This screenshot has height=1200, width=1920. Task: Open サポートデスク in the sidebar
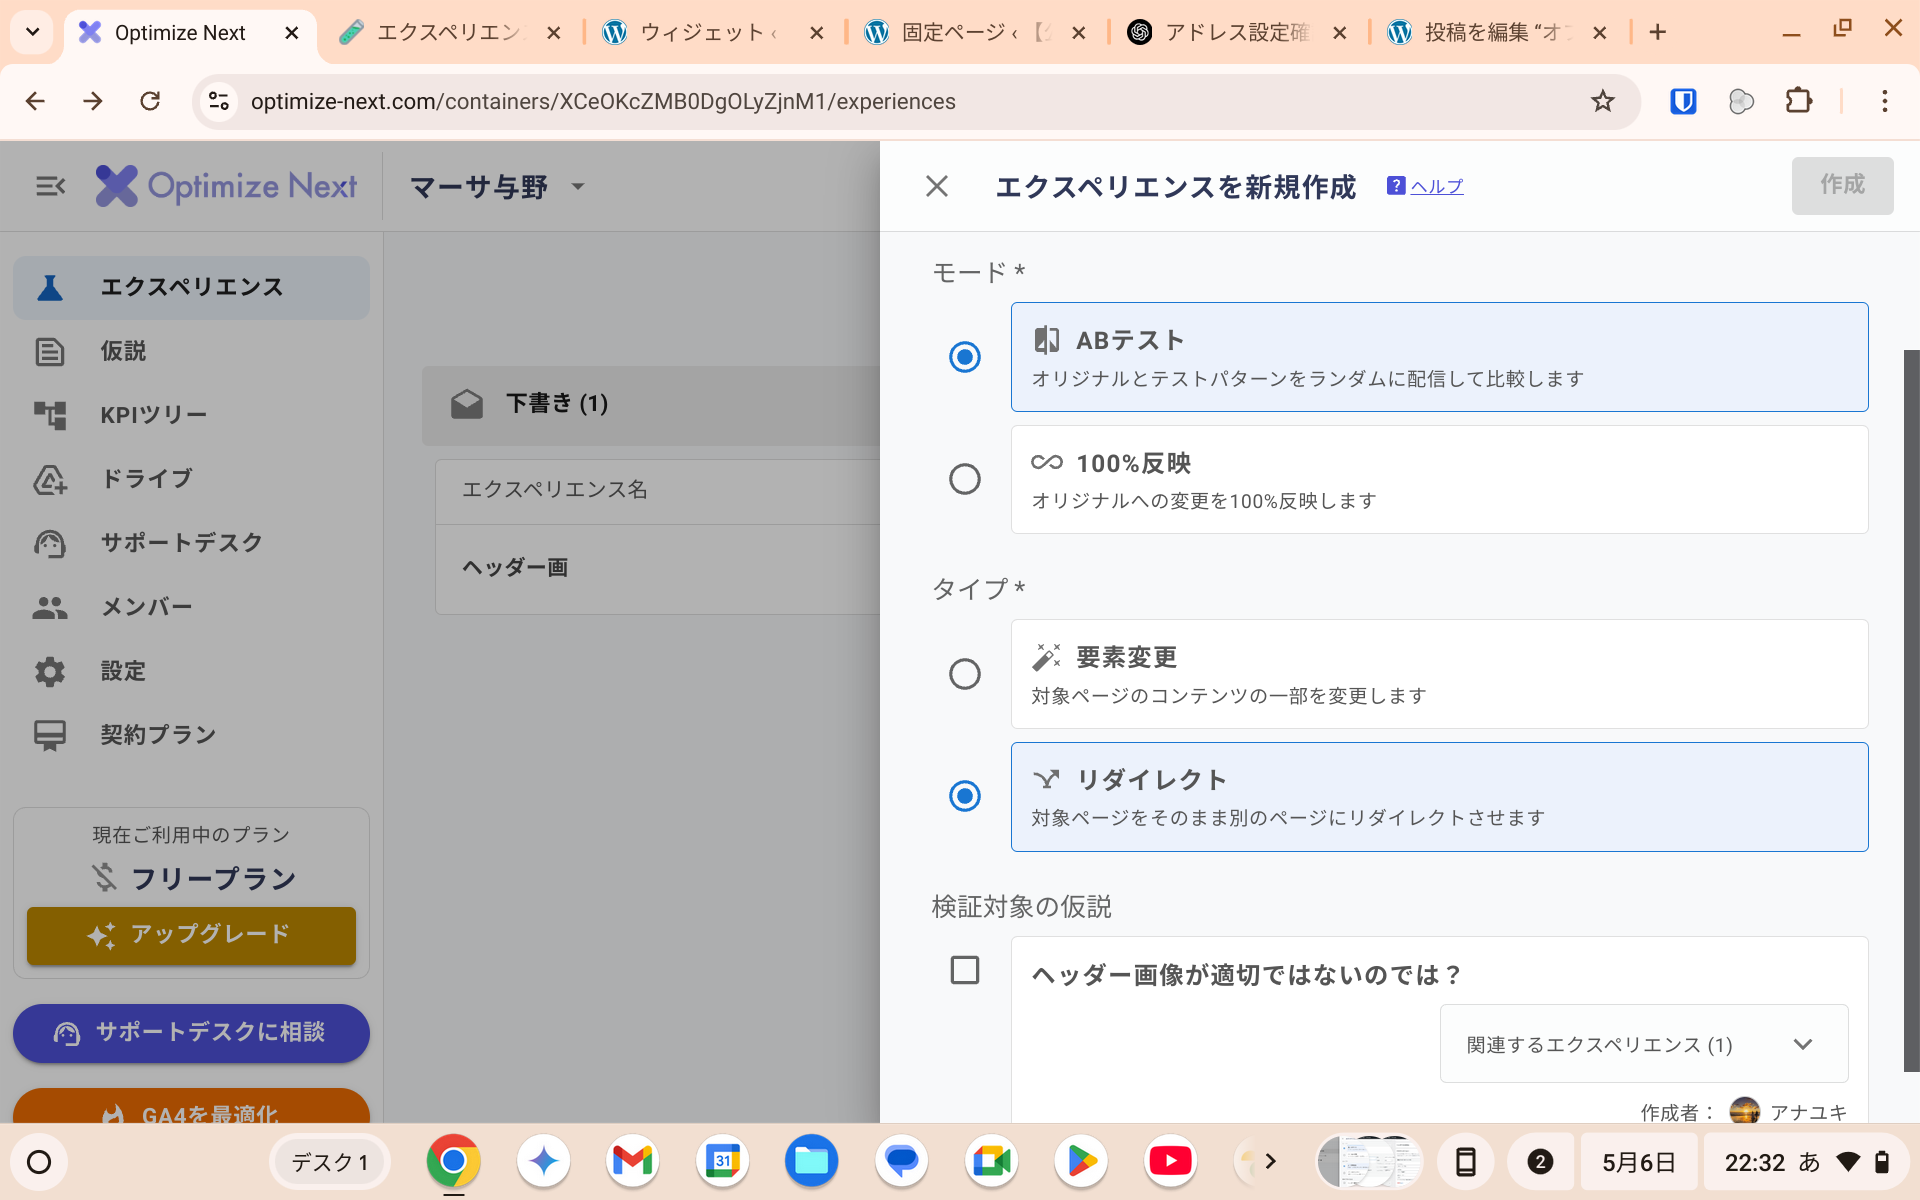(191, 543)
